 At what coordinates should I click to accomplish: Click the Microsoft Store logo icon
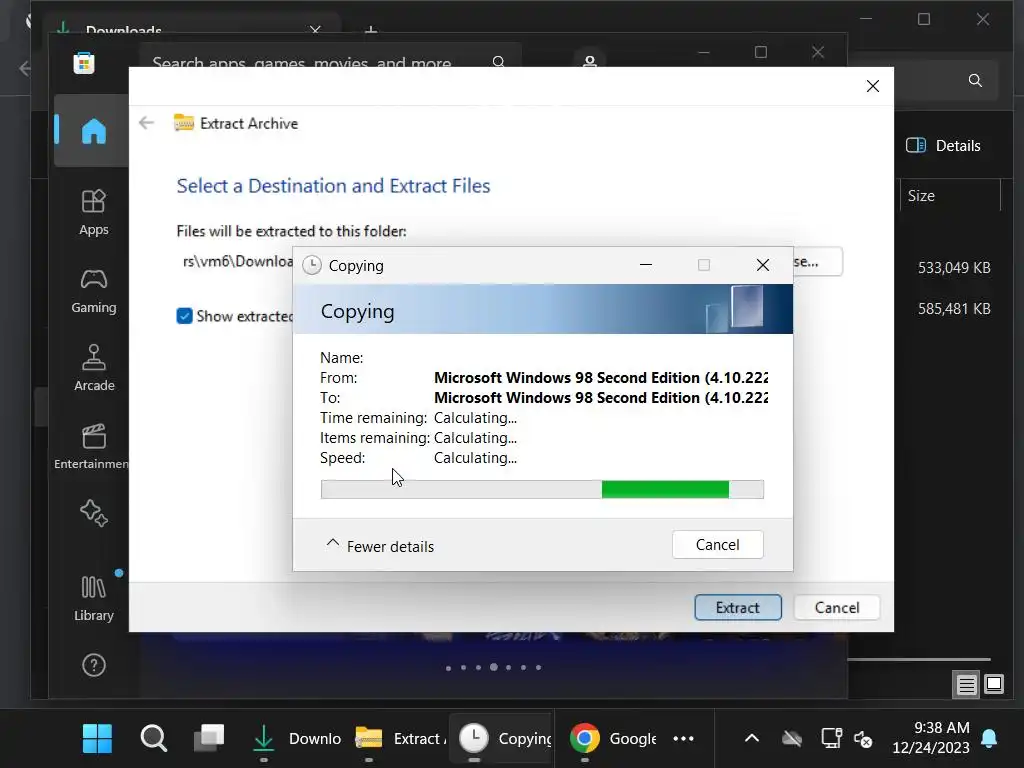point(84,63)
